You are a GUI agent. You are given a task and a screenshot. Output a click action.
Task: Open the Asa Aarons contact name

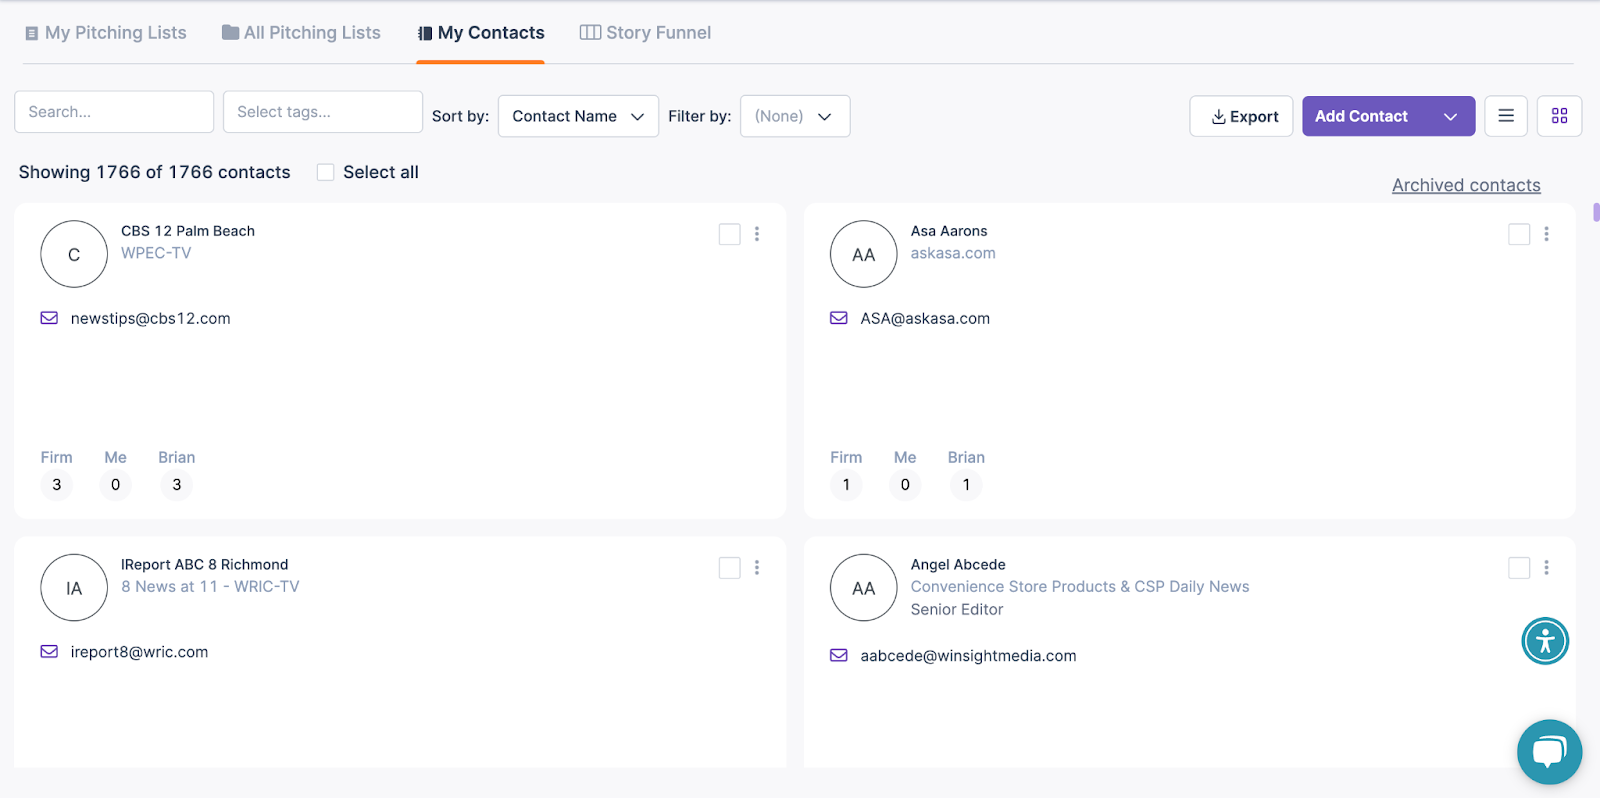[949, 231]
